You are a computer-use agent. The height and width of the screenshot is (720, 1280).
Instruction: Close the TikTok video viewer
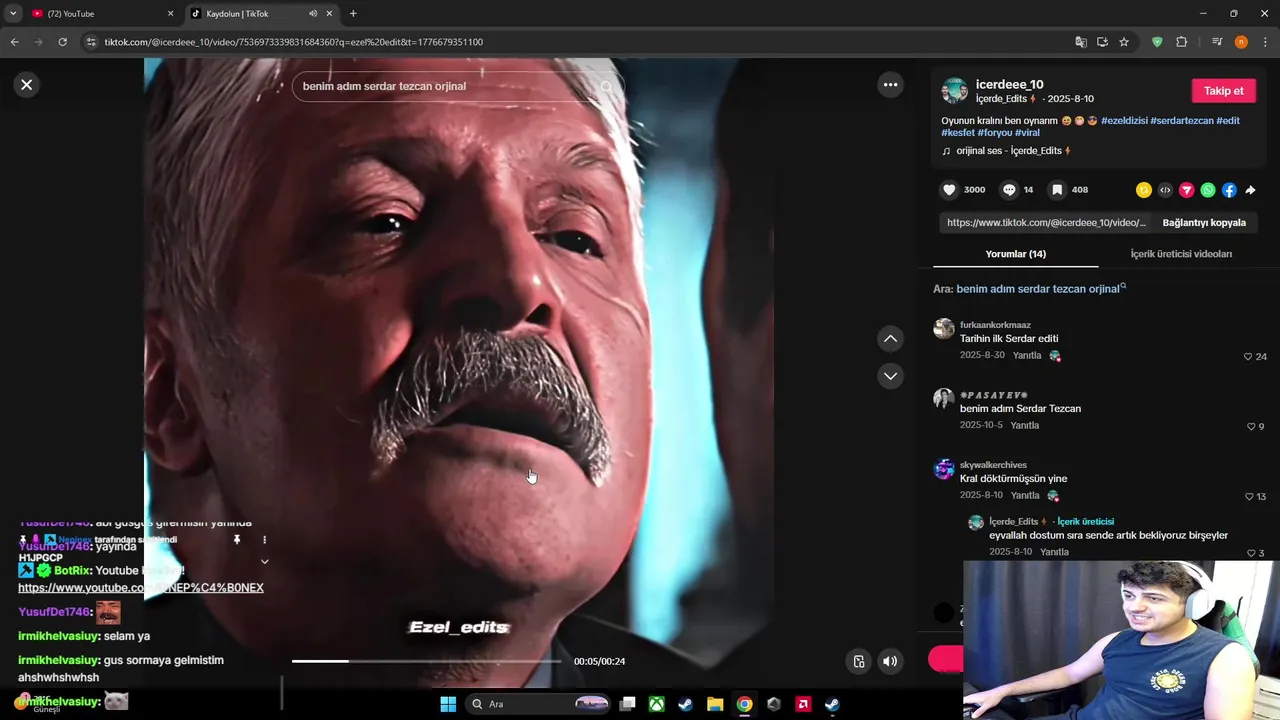tap(27, 85)
